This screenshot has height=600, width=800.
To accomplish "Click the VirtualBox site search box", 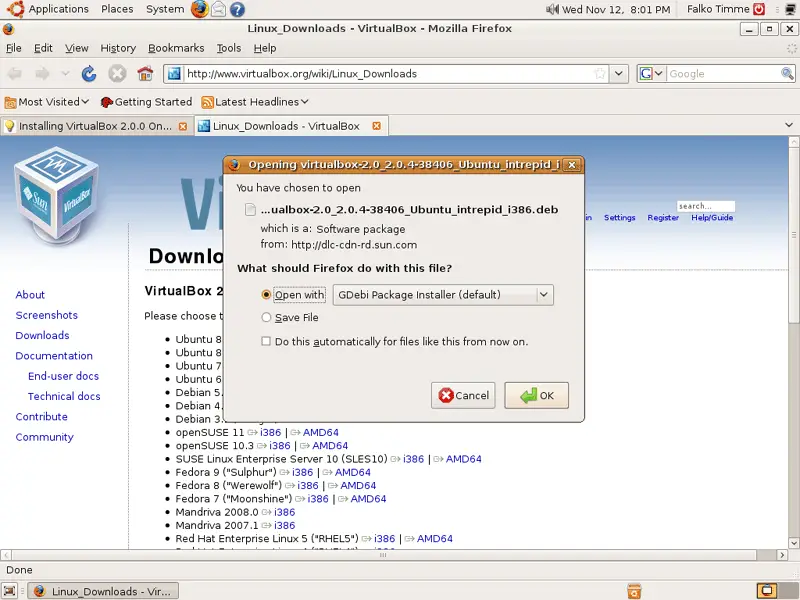I will (x=706, y=206).
